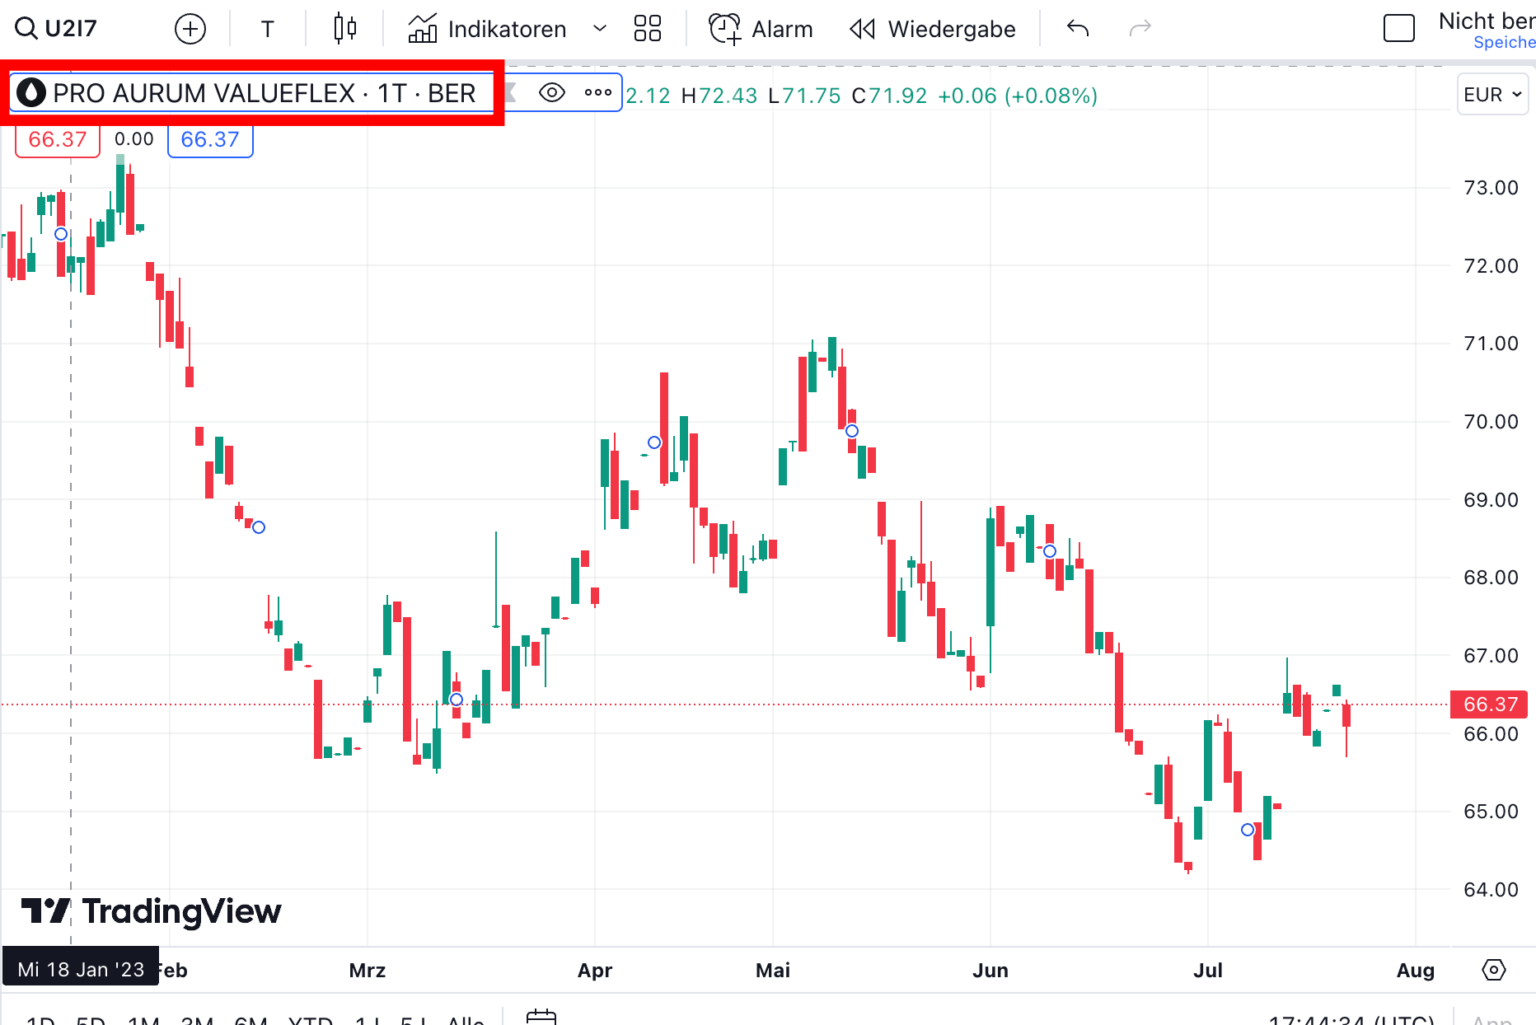Viewport: 1536px width, 1025px height.
Task: Click the L71.75 low value in legend
Action: tap(804, 96)
